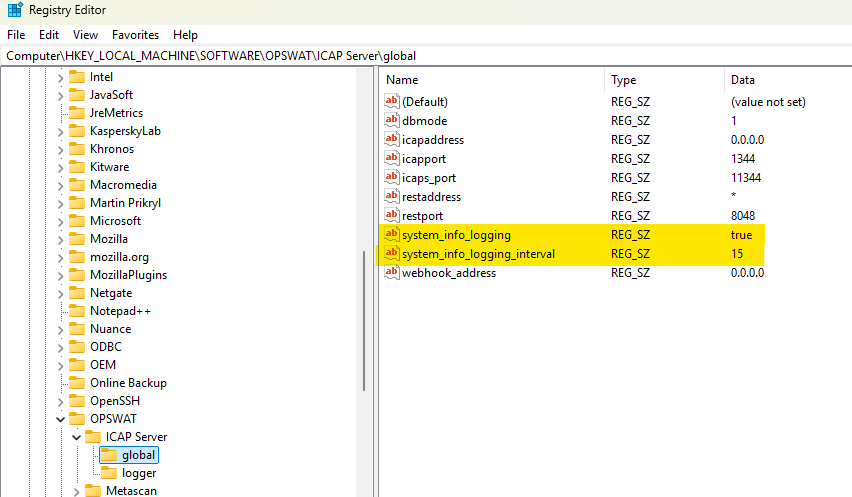Expand the Netgate key

[60, 294]
